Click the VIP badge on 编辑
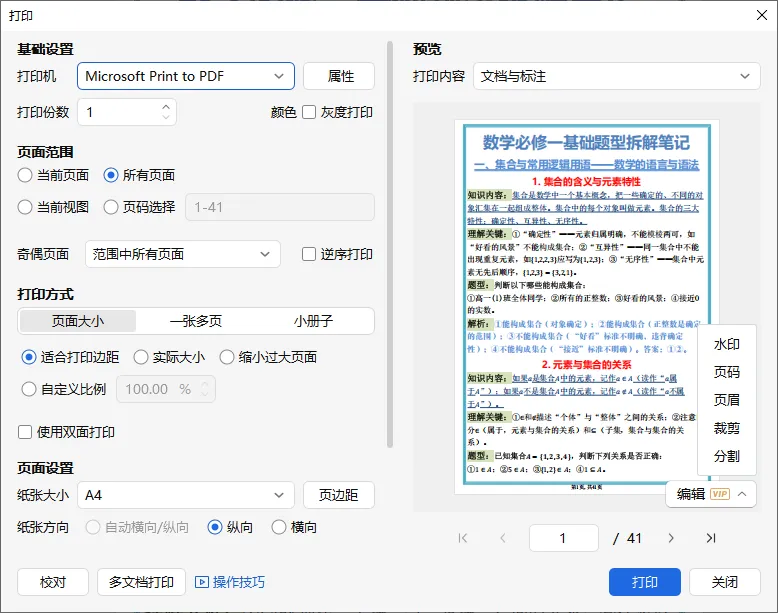The width and height of the screenshot is (778, 613). click(x=720, y=494)
